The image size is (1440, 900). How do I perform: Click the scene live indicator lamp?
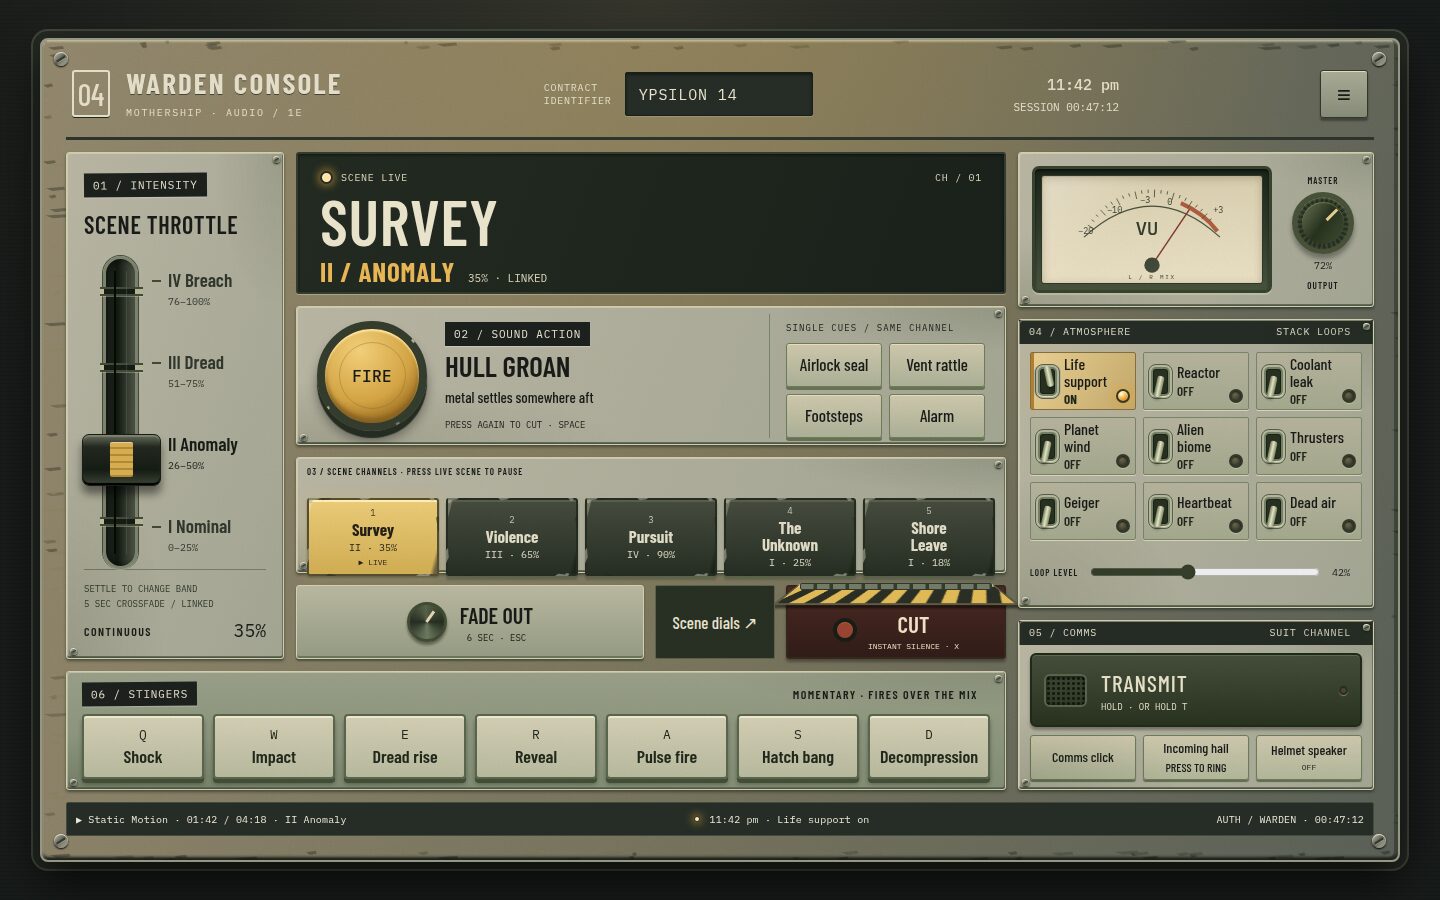326,178
